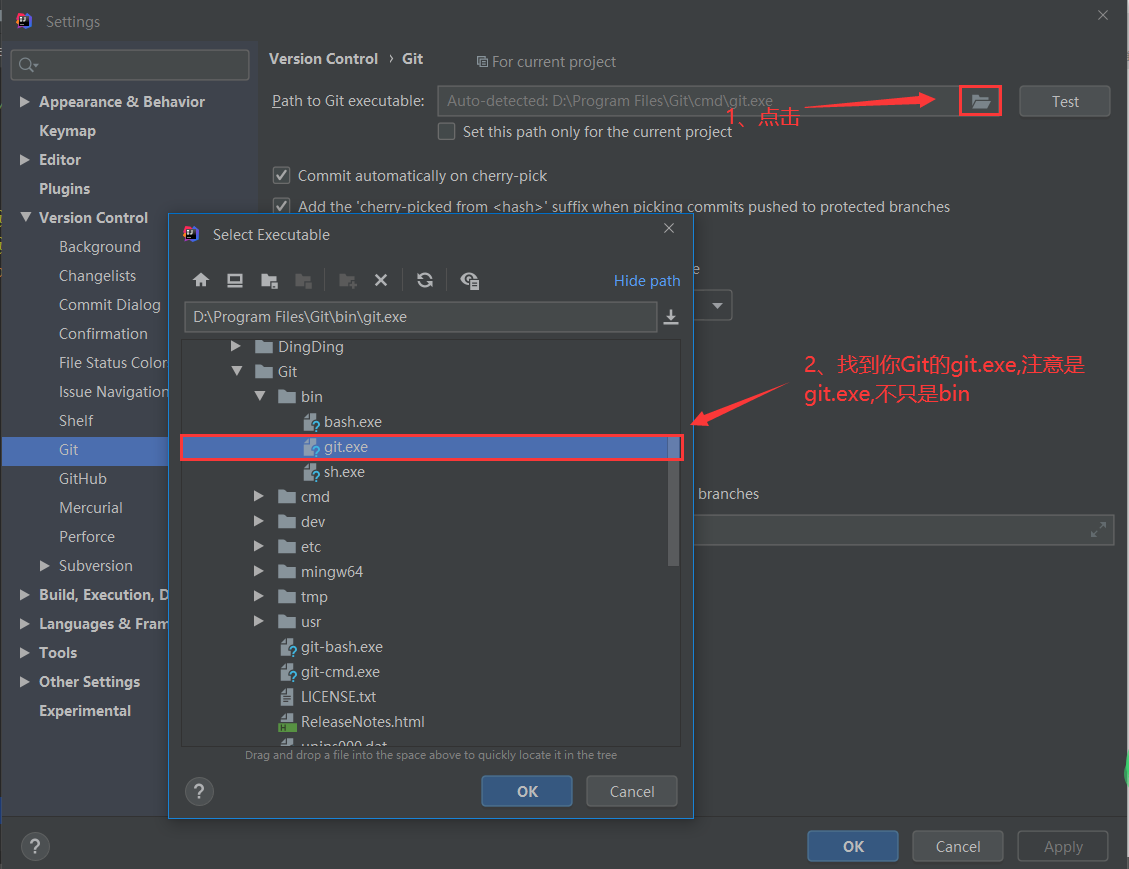Screen dimensions: 1129x869
Task: Open Confirmation settings page
Action: point(103,334)
